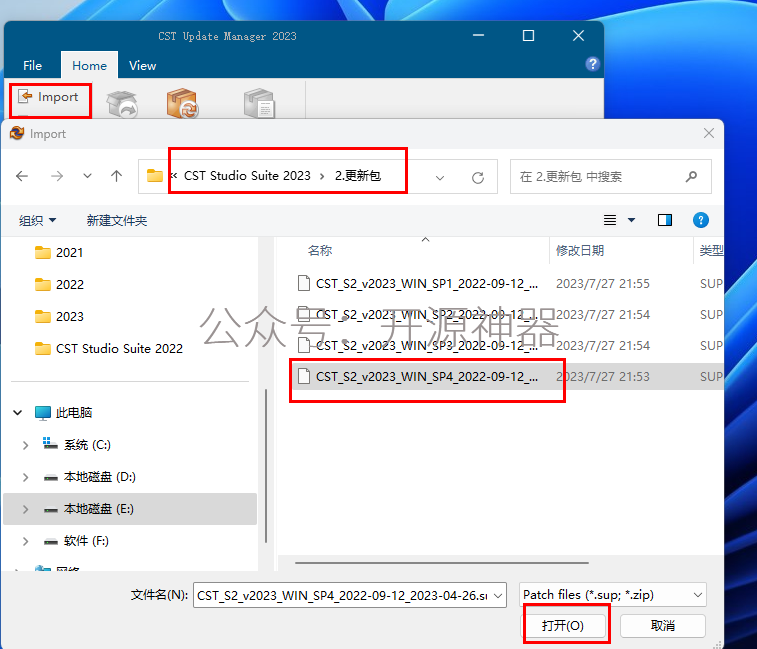Close the Import dialog
The height and width of the screenshot is (649, 757).
709,133
